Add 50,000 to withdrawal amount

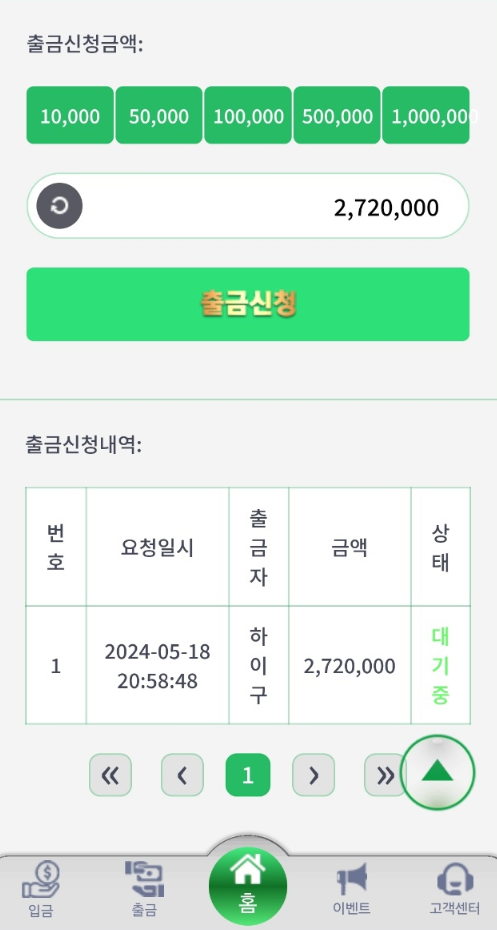tap(159, 115)
